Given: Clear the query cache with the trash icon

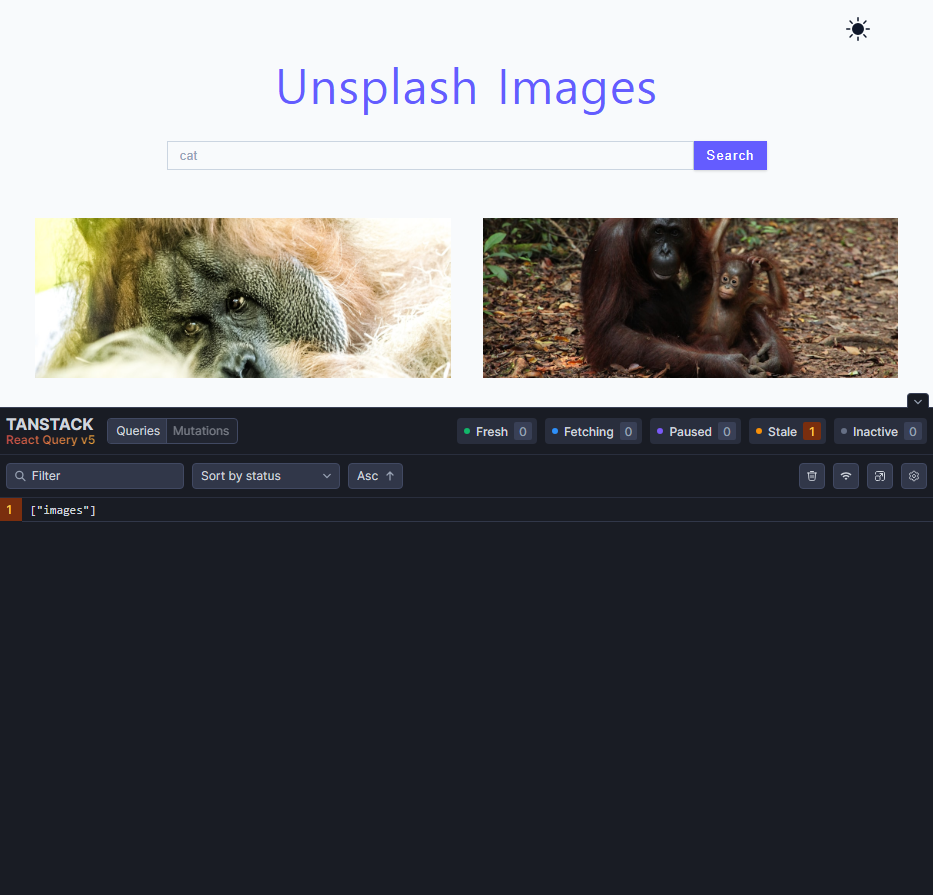Looking at the screenshot, I should tap(812, 476).
